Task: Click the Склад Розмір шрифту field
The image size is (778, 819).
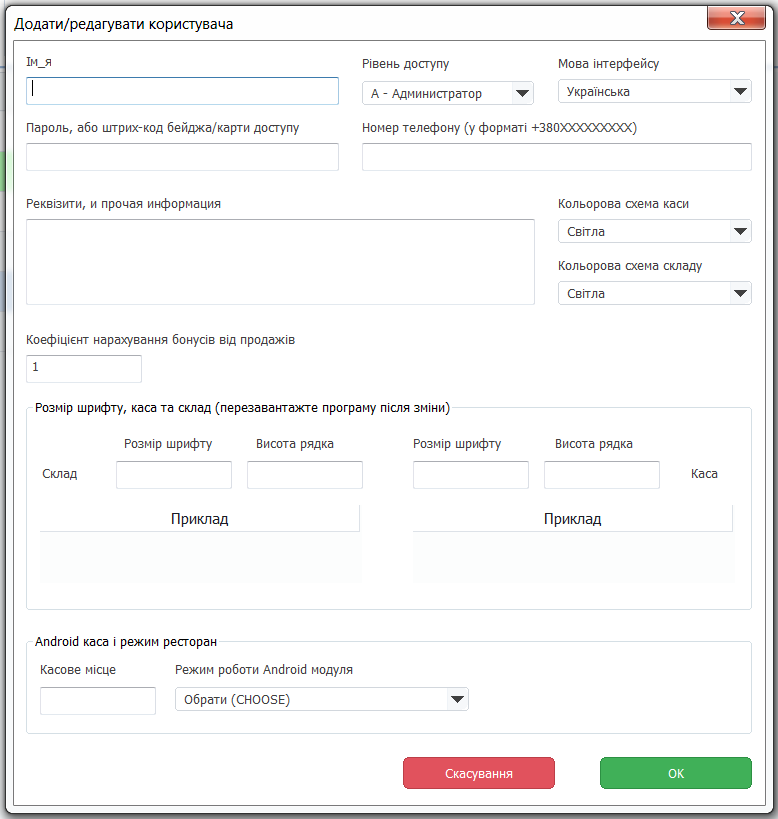Action: coord(174,475)
